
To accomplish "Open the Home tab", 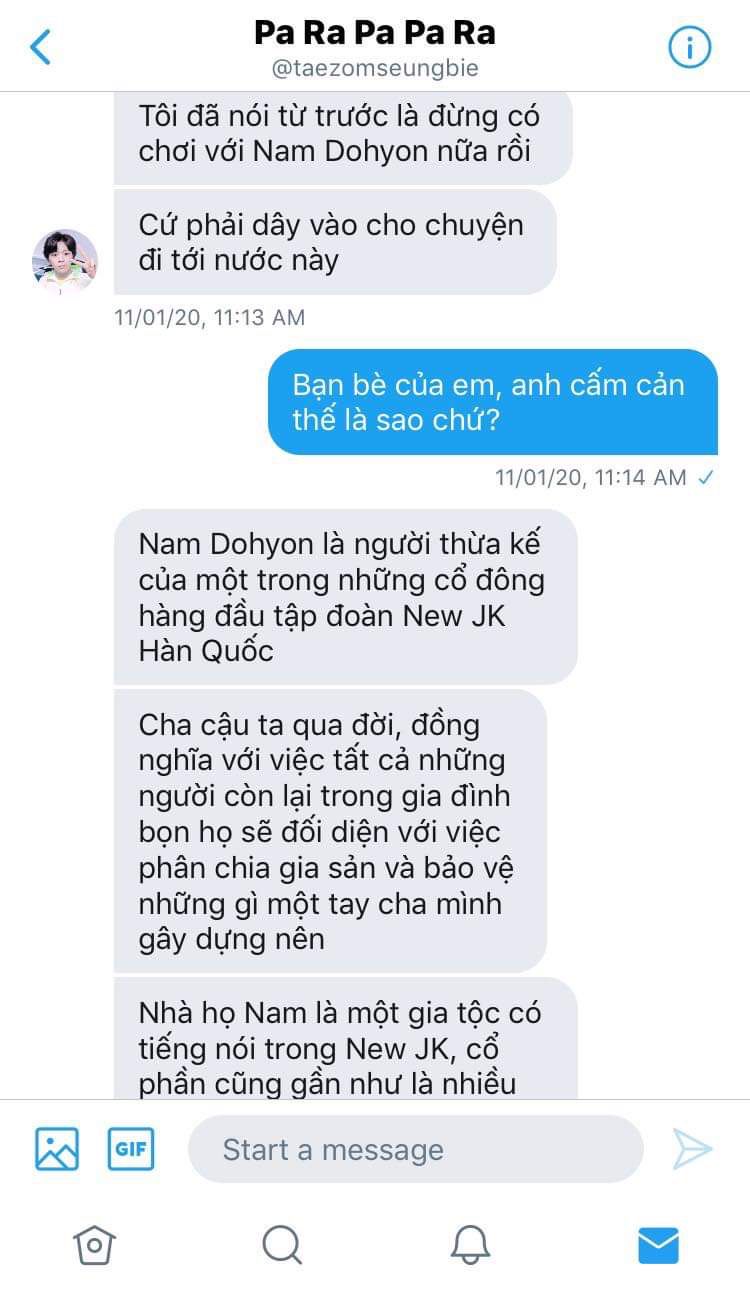I will pos(94,1245).
